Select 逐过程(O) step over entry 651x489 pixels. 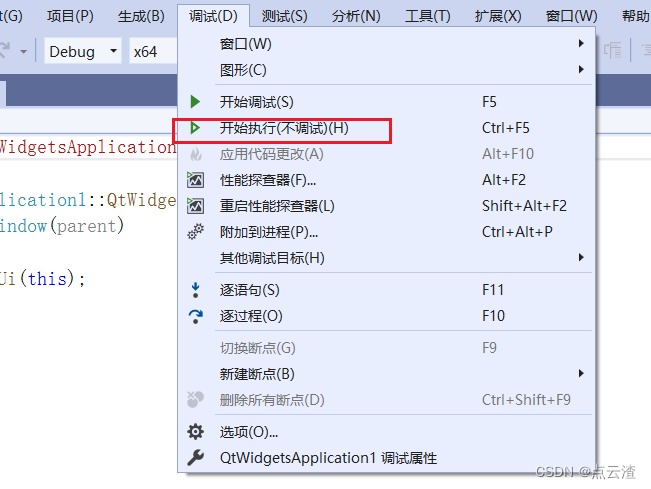[386, 316]
